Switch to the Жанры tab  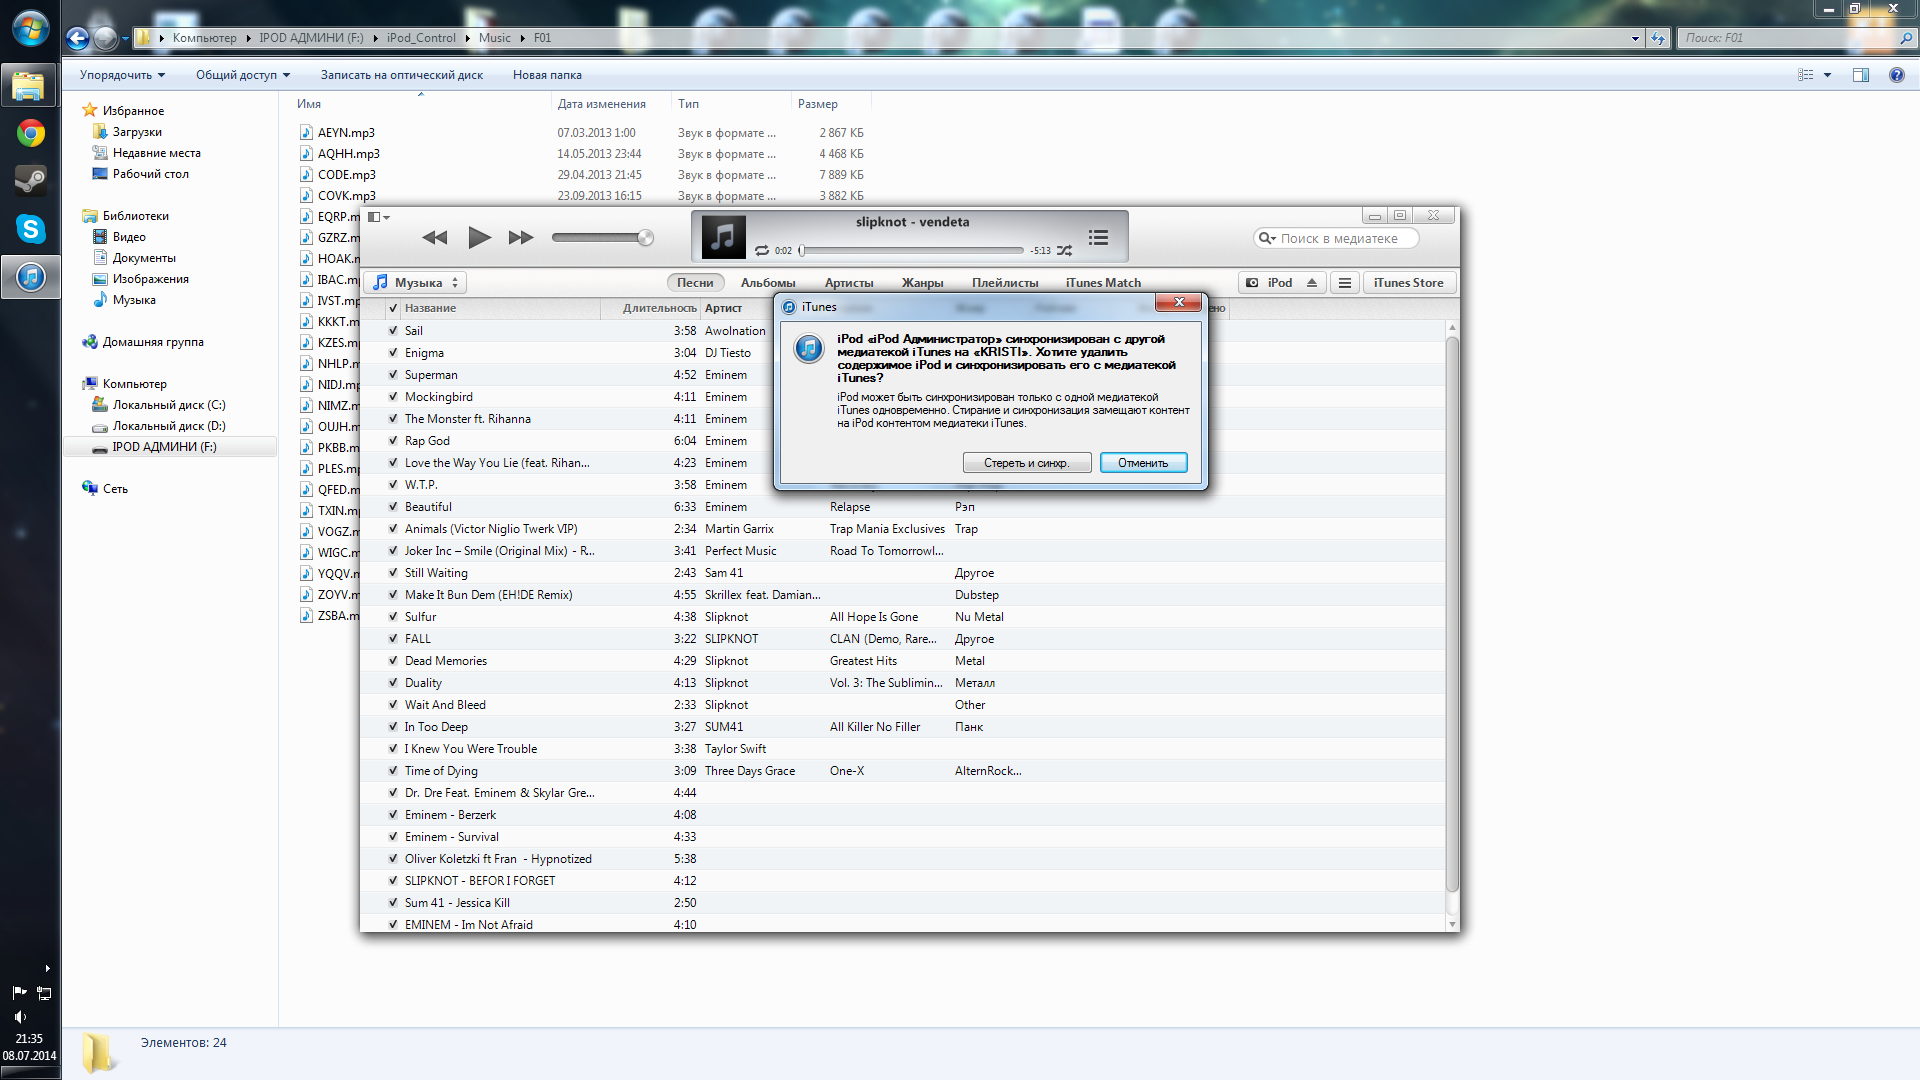922,283
